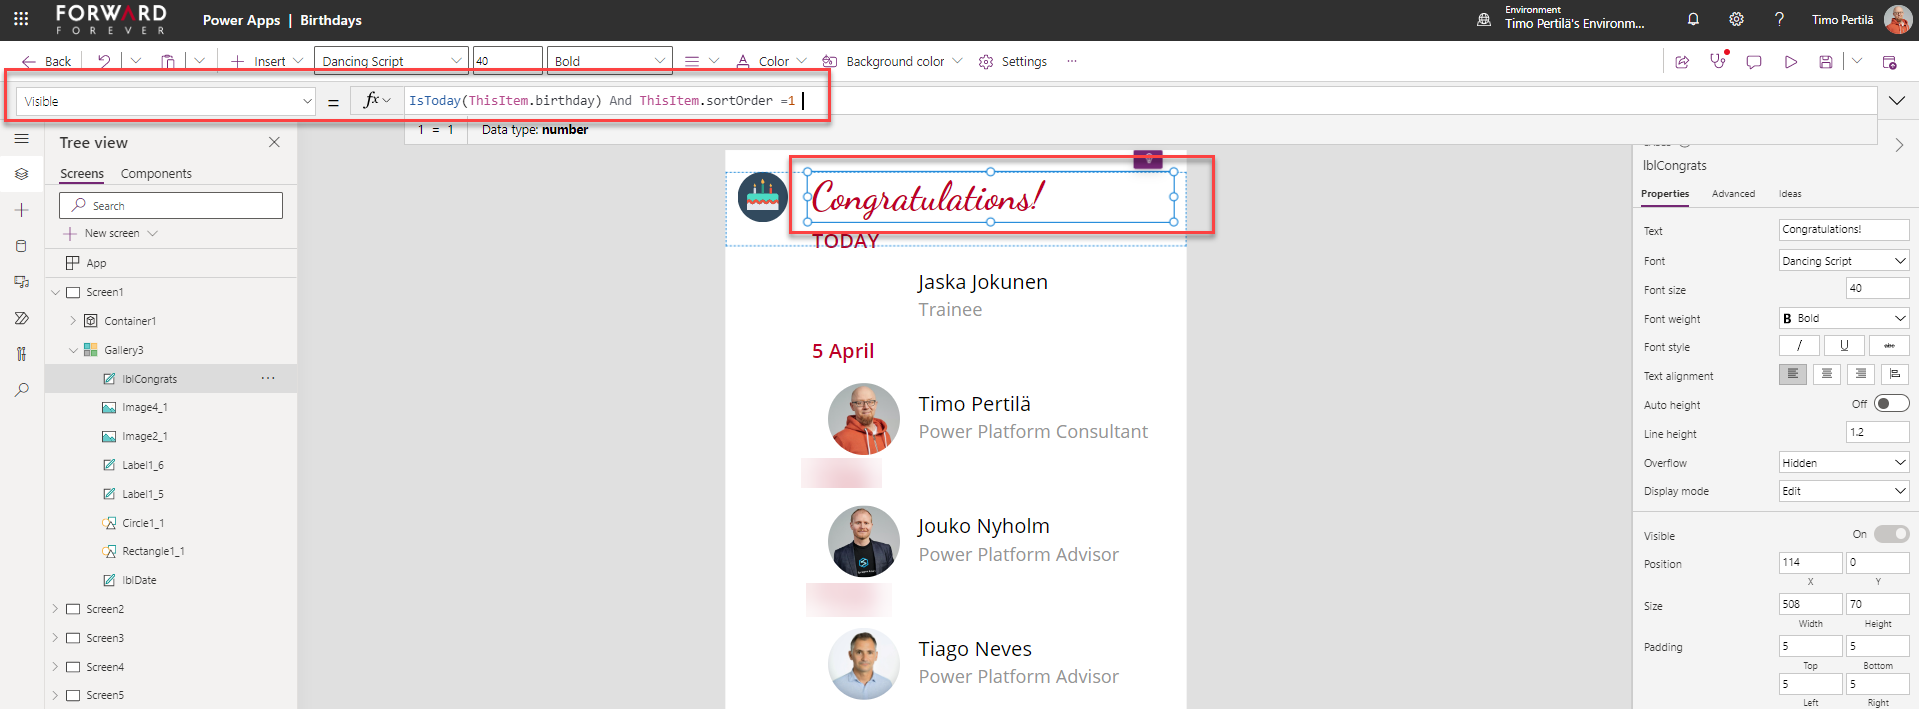The height and width of the screenshot is (709, 1919).
Task: Toggle the Visible property switch
Action: coord(1890,534)
